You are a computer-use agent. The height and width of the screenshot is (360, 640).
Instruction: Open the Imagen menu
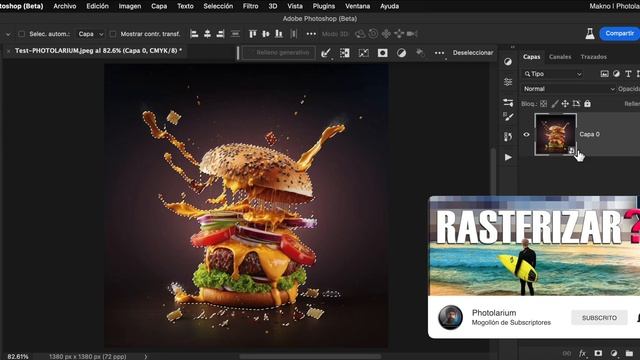(130, 6)
